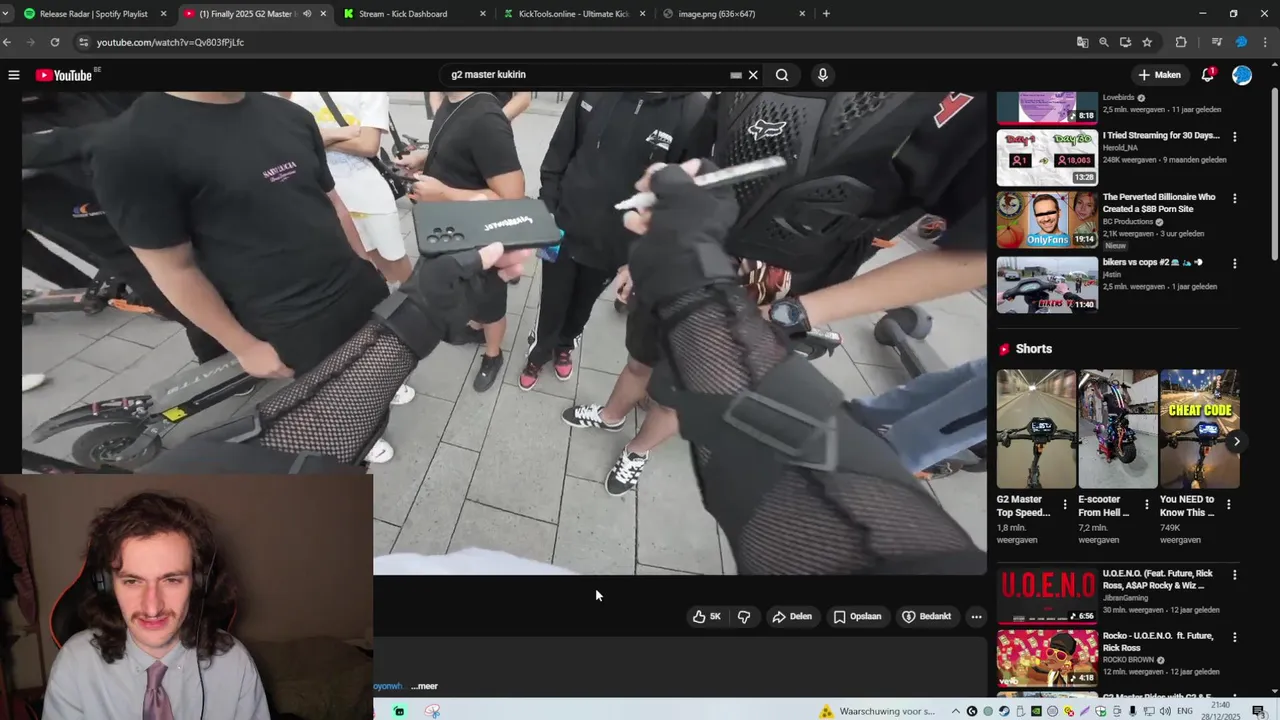This screenshot has width=1280, height=720.
Task: Open options for You NEED to Know short
Action: (1229, 505)
